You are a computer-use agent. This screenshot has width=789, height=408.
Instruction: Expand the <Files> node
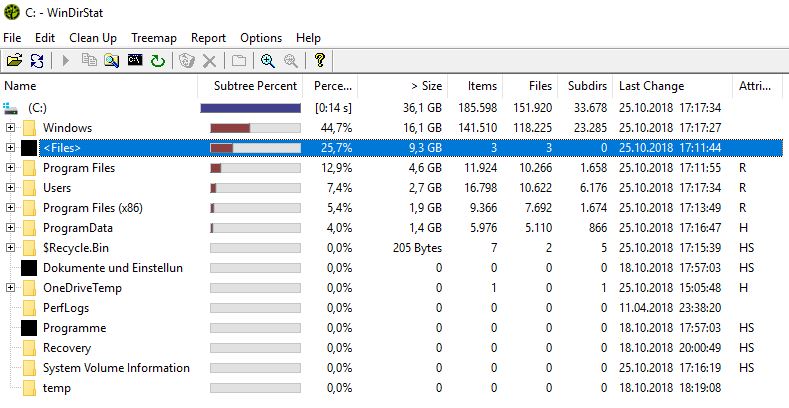click(11, 148)
